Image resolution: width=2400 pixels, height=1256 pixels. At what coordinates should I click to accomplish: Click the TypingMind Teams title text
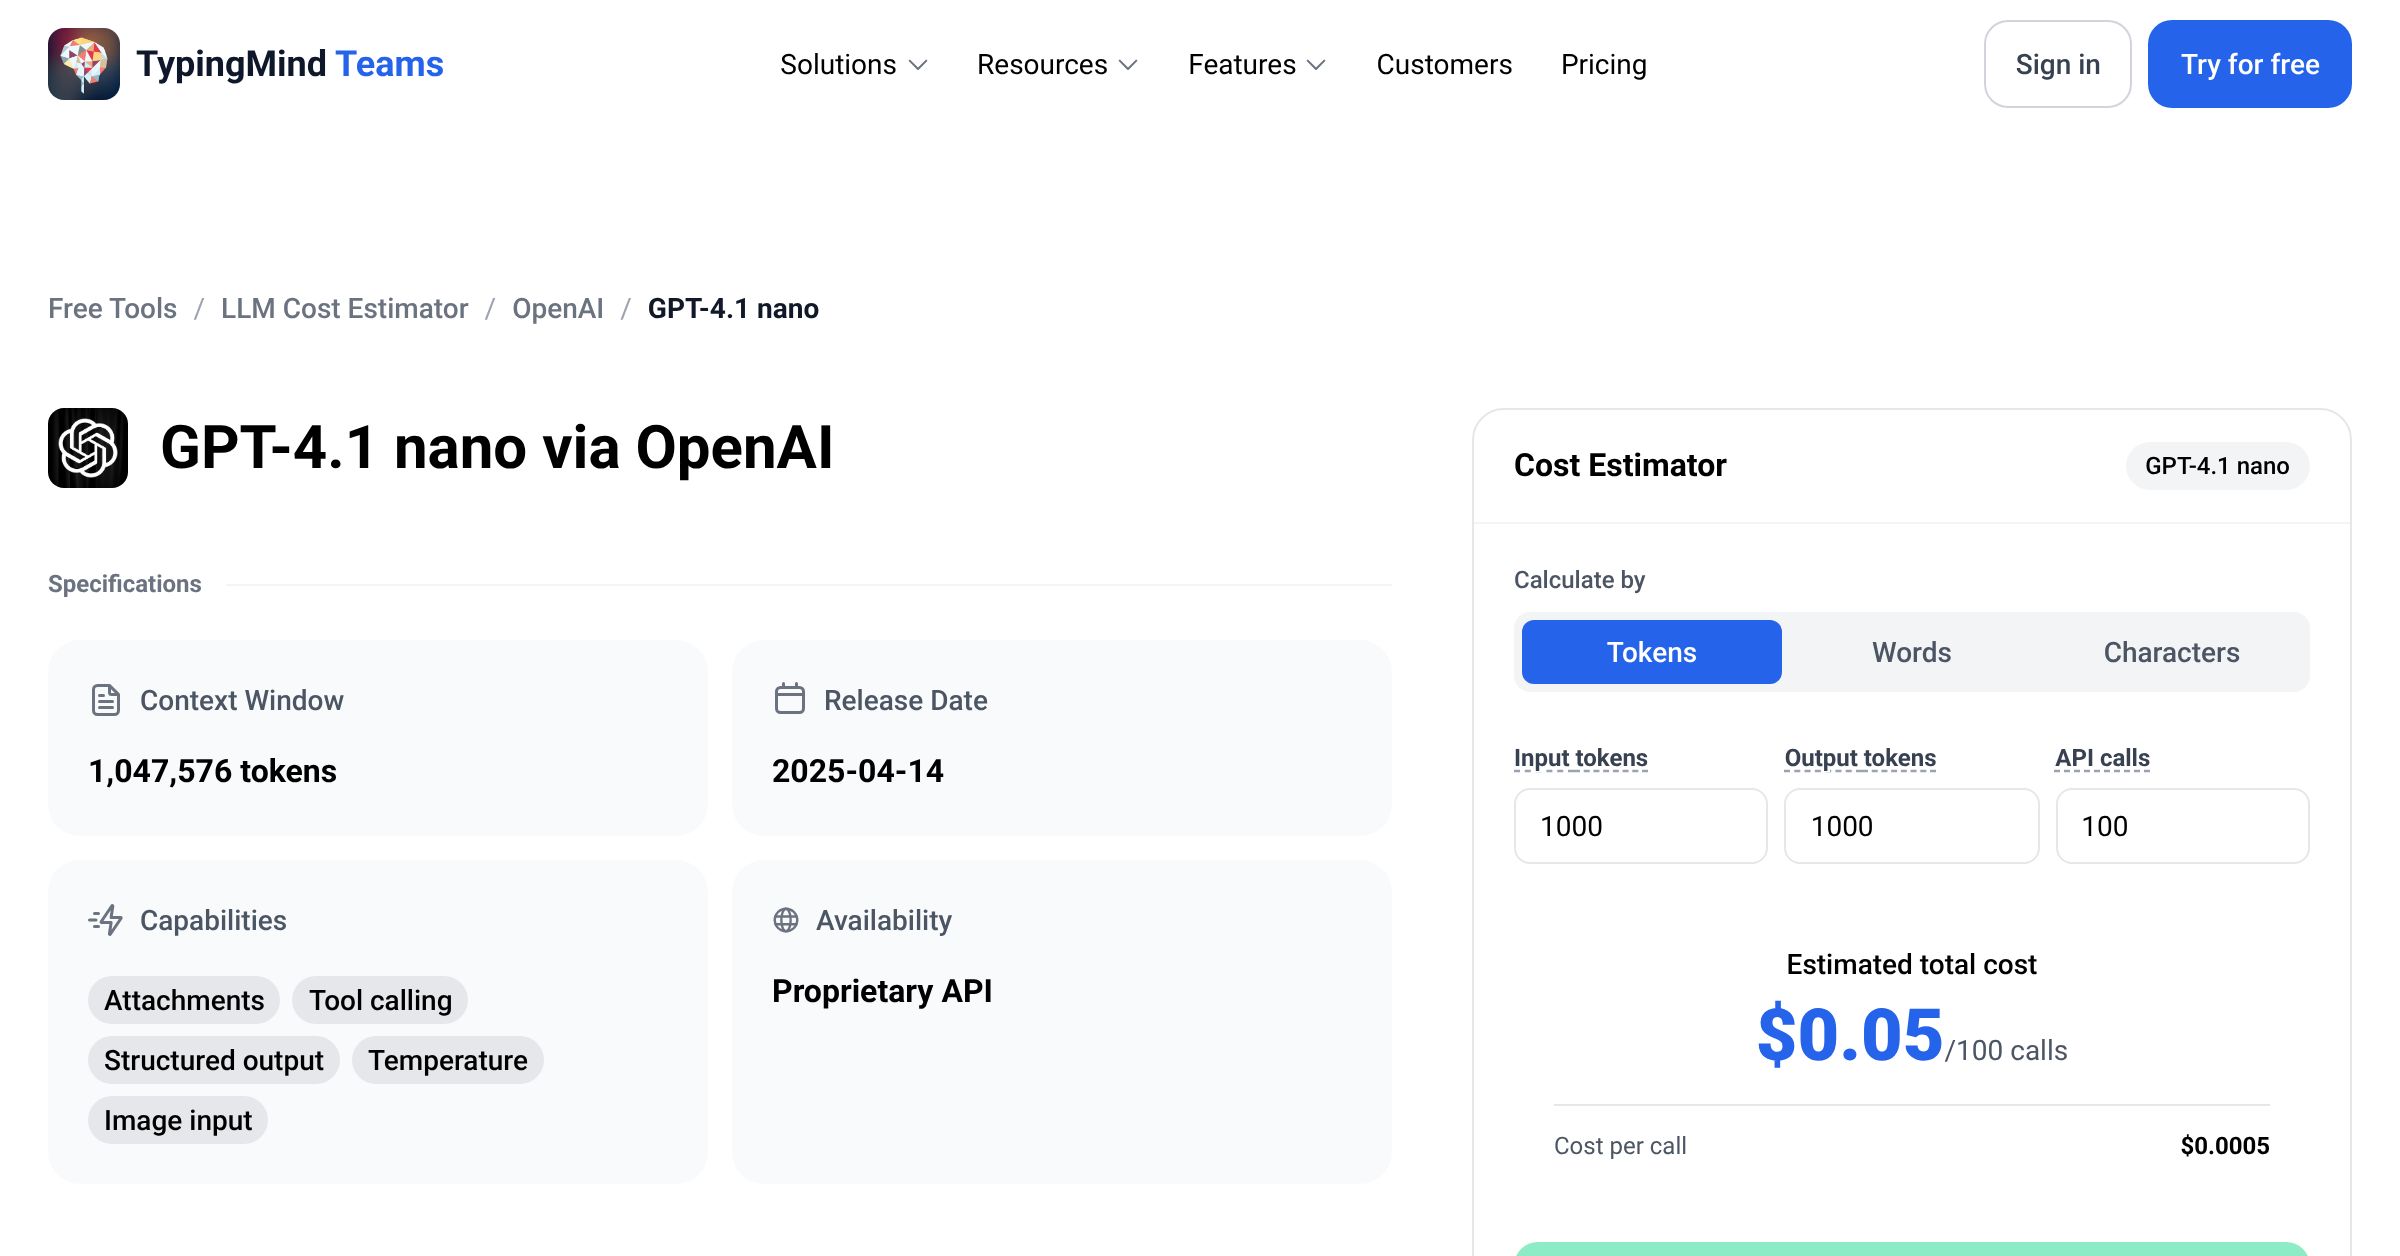click(290, 64)
